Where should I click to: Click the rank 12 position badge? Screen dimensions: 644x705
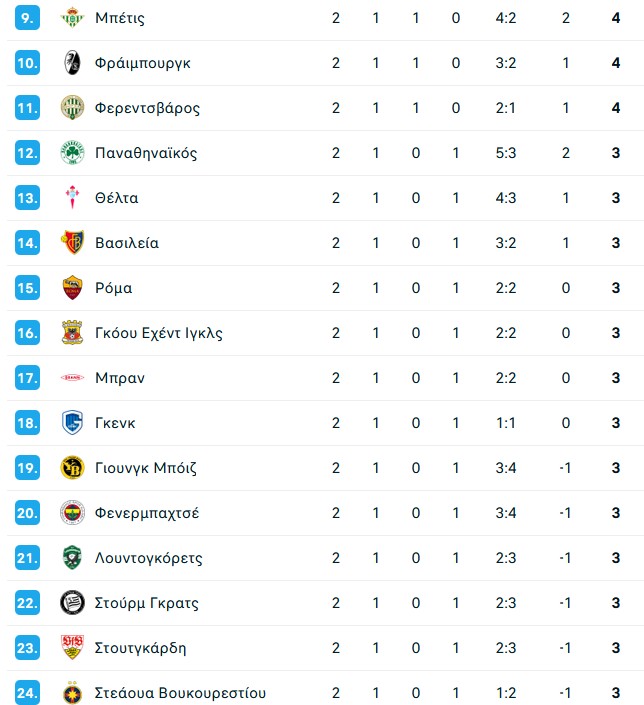coord(28,153)
